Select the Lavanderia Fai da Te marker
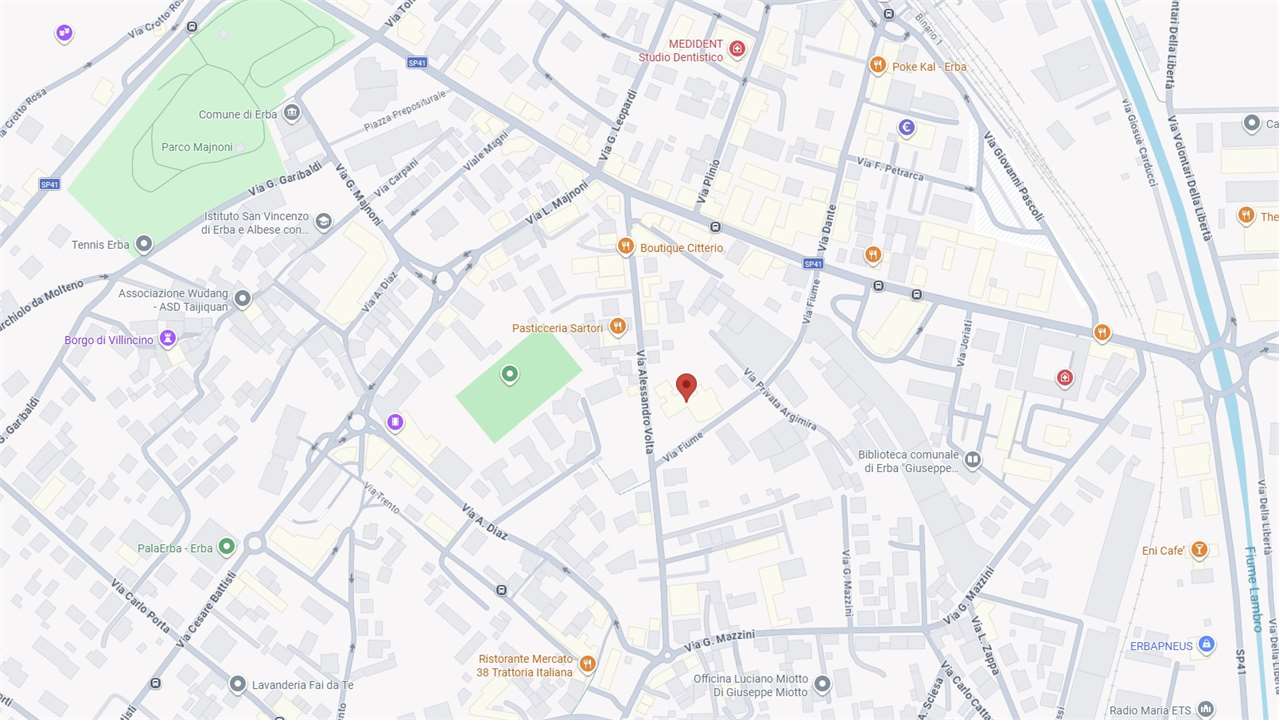 [237, 684]
